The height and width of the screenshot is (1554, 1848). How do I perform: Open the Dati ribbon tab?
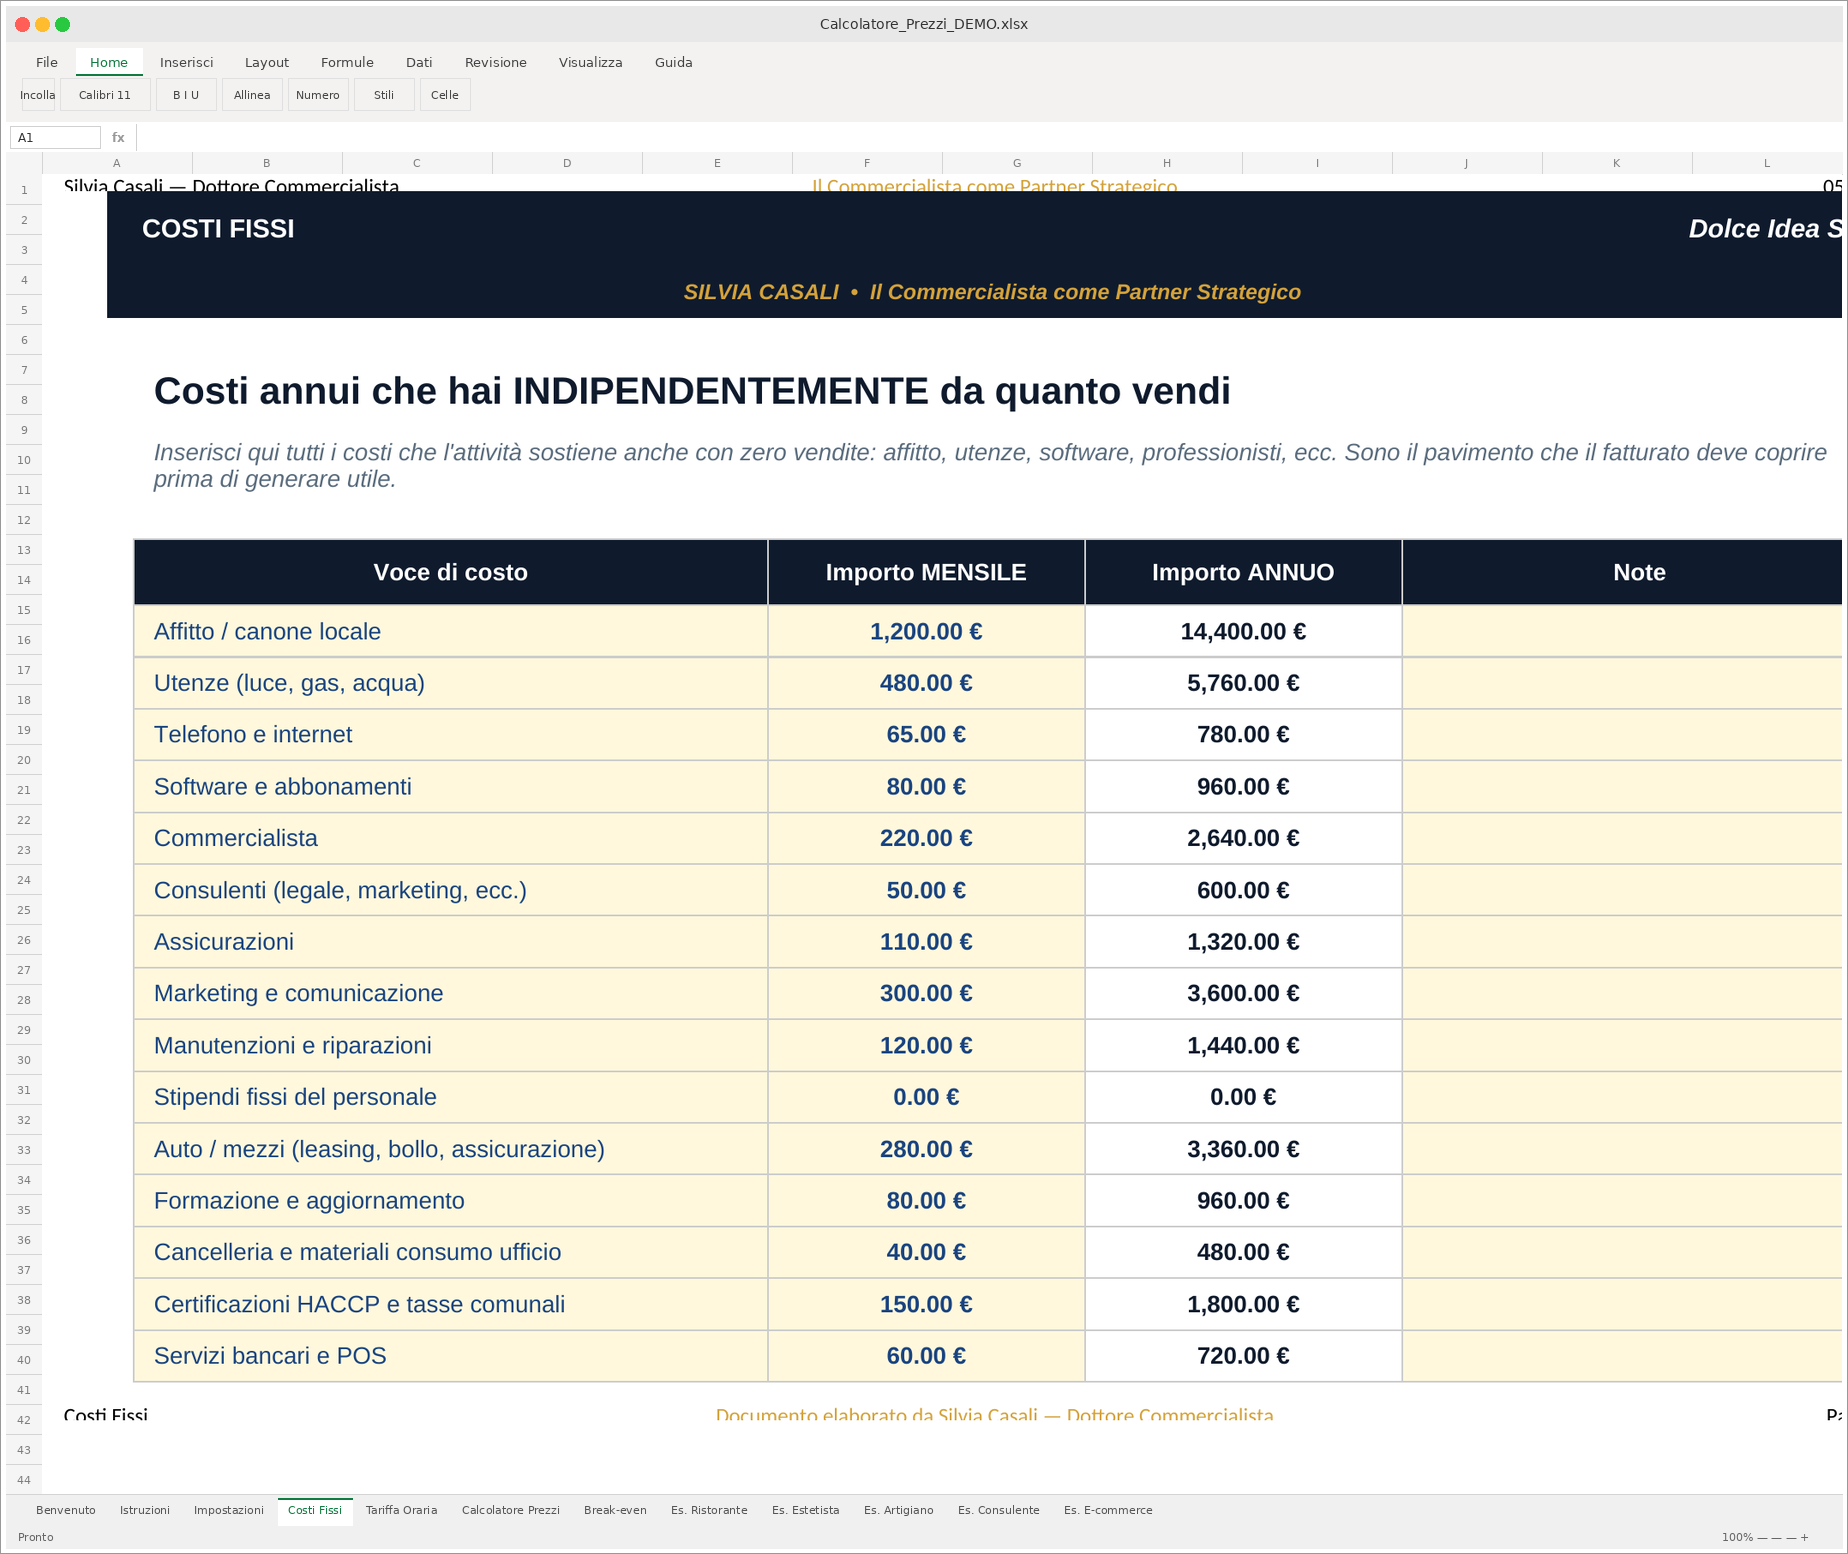pos(419,62)
